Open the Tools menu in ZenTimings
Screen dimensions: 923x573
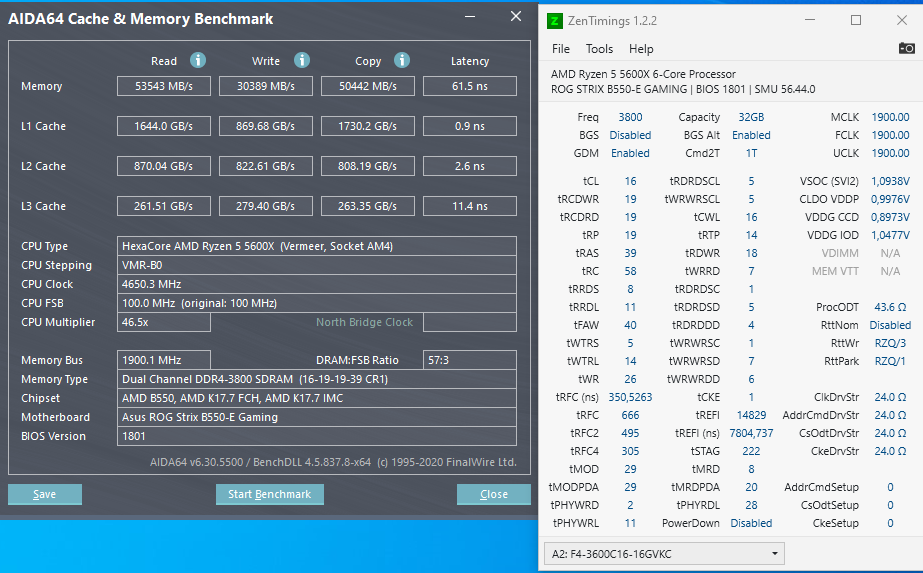[599, 49]
